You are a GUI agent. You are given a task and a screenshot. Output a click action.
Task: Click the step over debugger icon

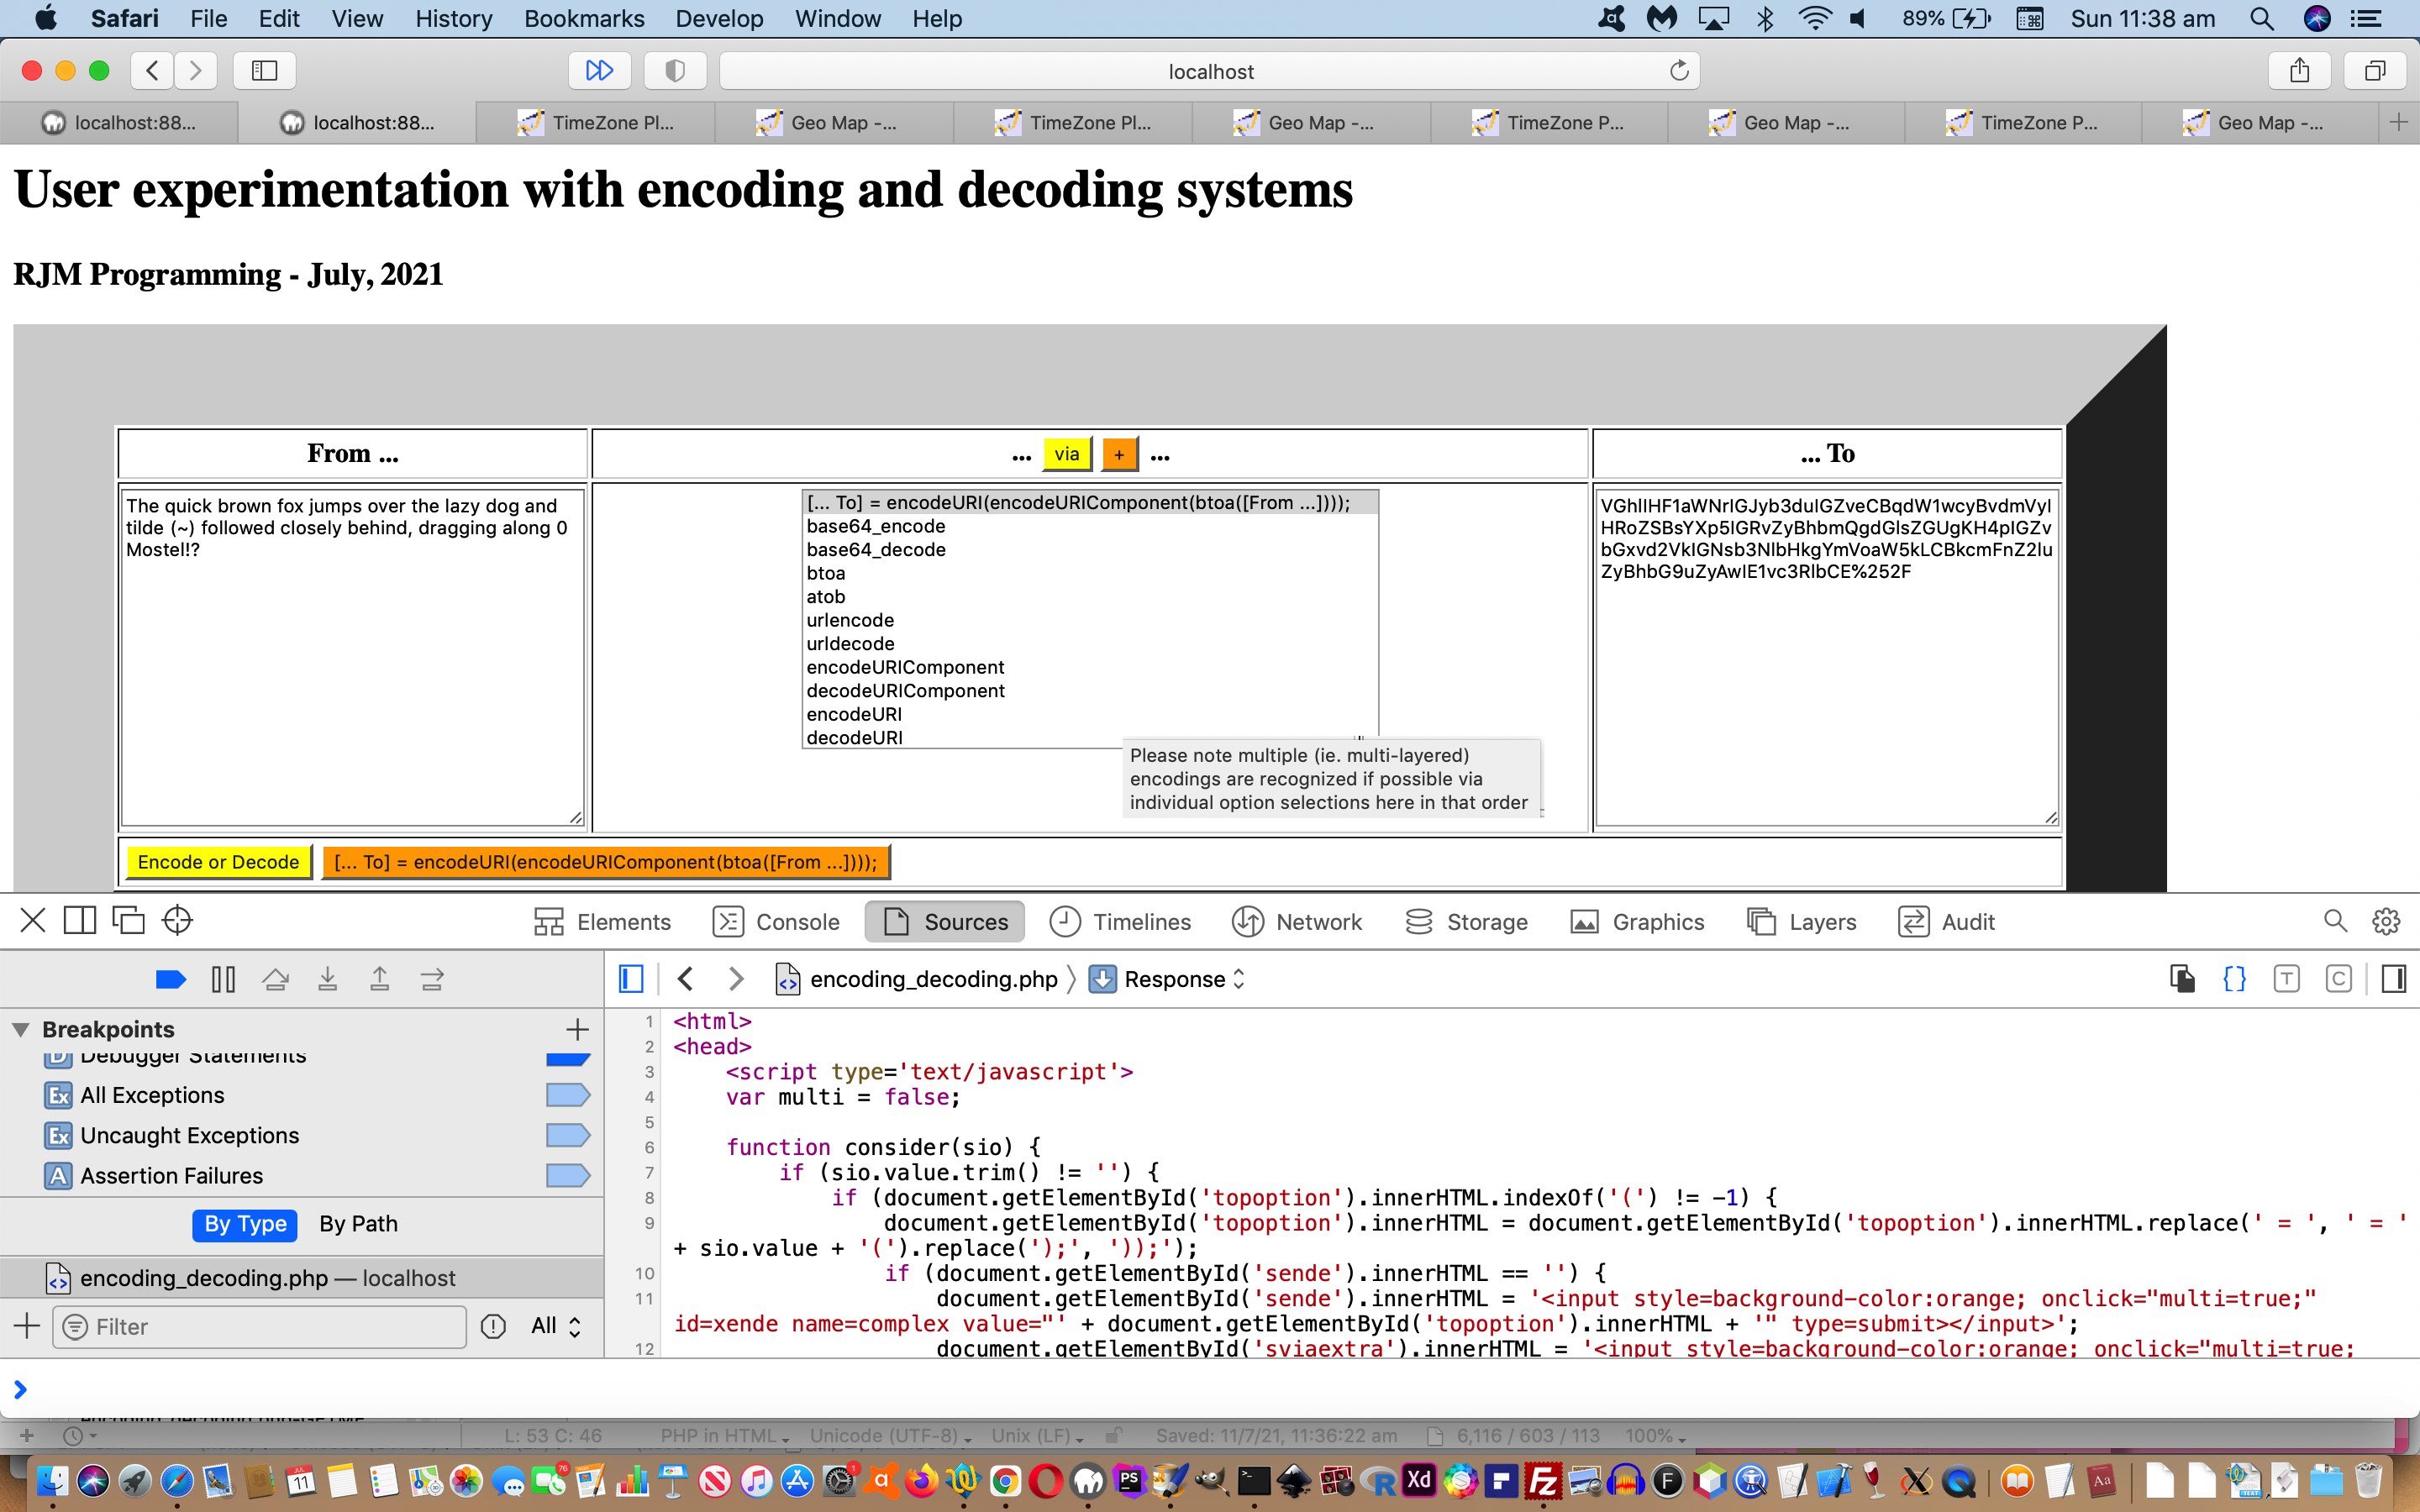coord(275,979)
